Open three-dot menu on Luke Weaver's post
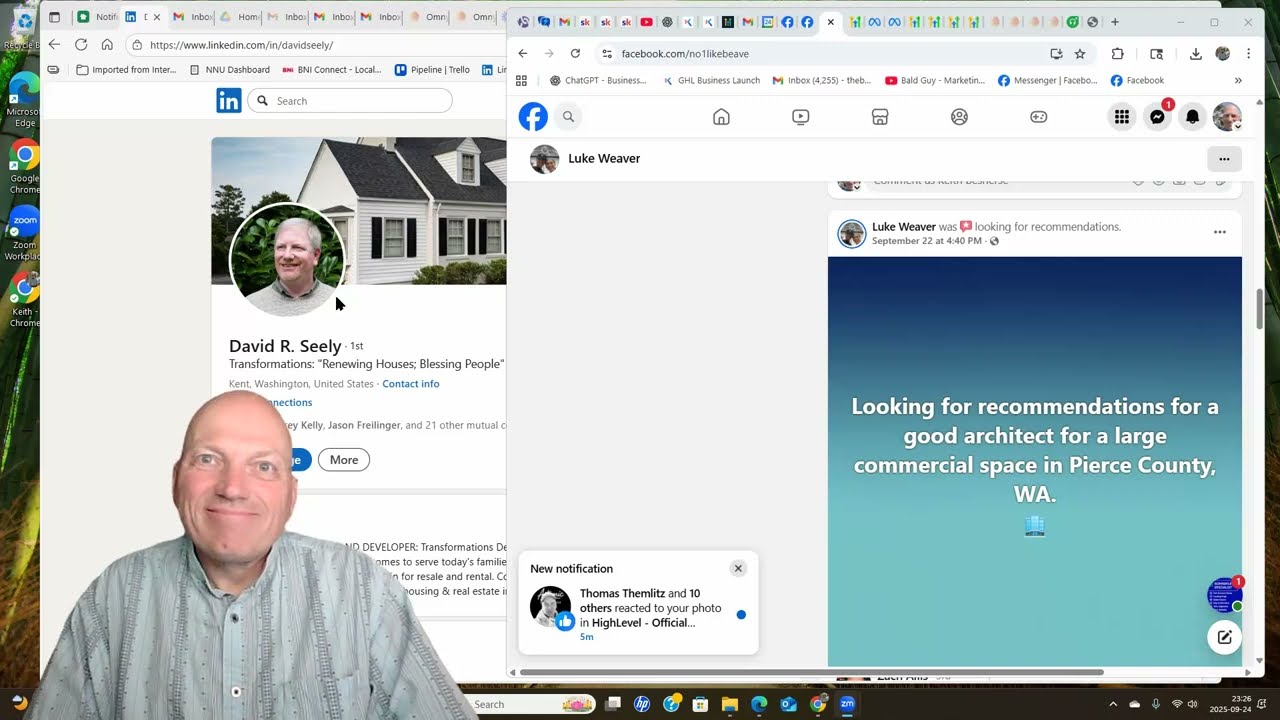Viewport: 1280px width, 720px height. (1220, 232)
